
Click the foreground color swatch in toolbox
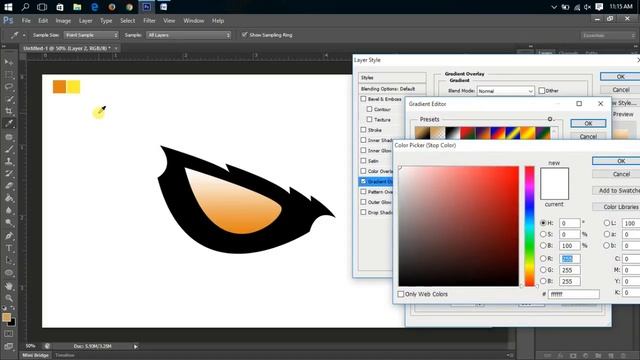click(7, 318)
